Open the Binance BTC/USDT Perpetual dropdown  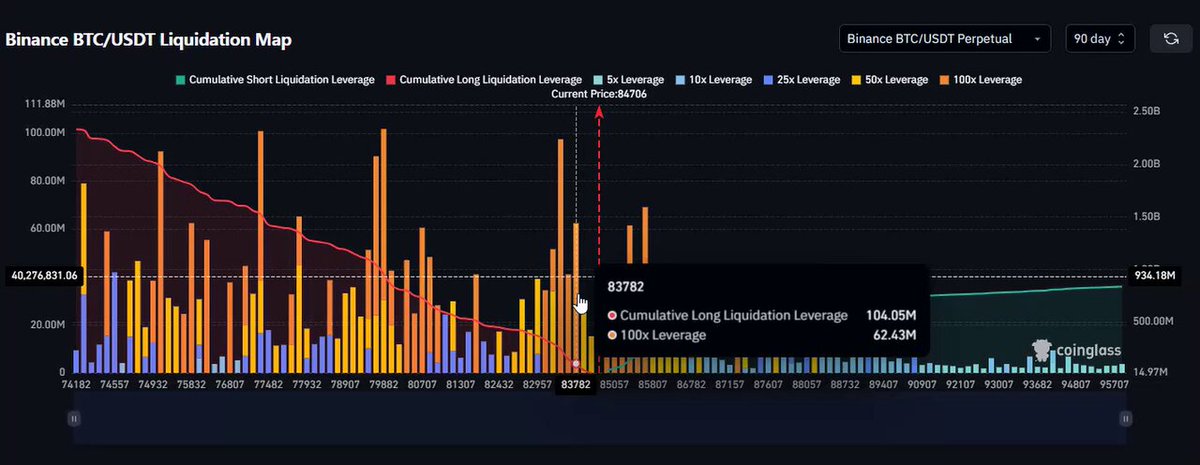pyautogui.click(x=945, y=39)
